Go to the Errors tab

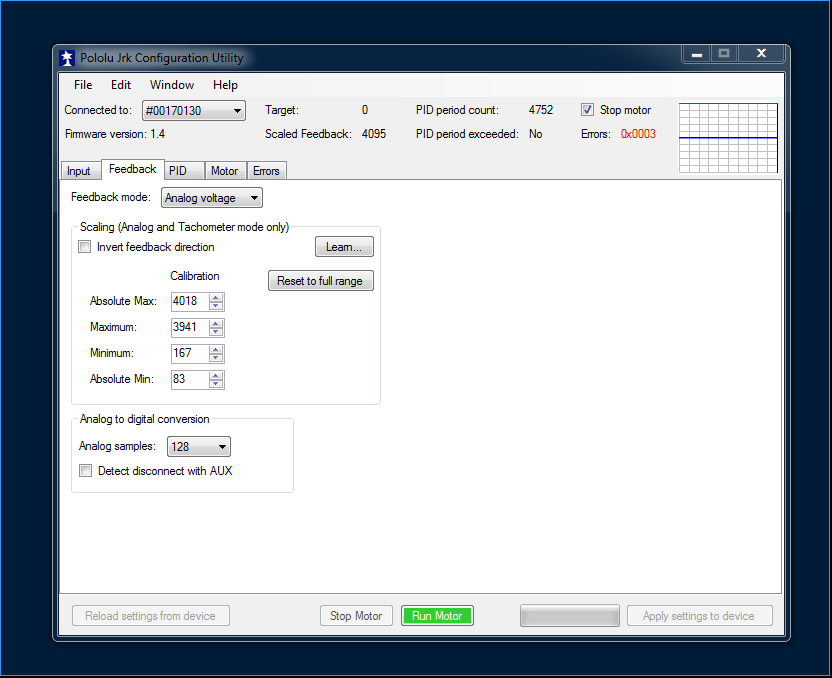click(266, 171)
